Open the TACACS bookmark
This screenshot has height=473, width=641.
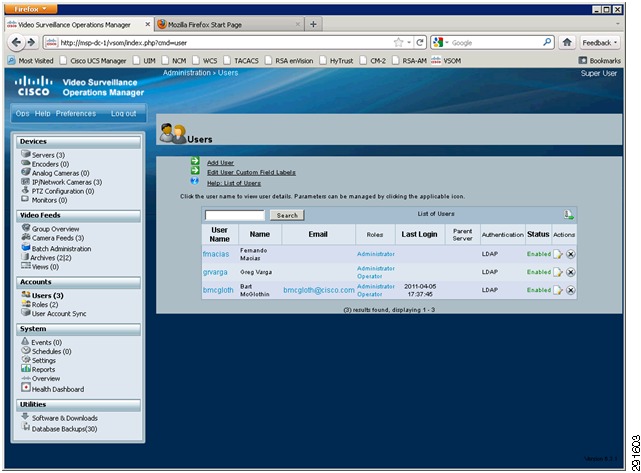241,61
